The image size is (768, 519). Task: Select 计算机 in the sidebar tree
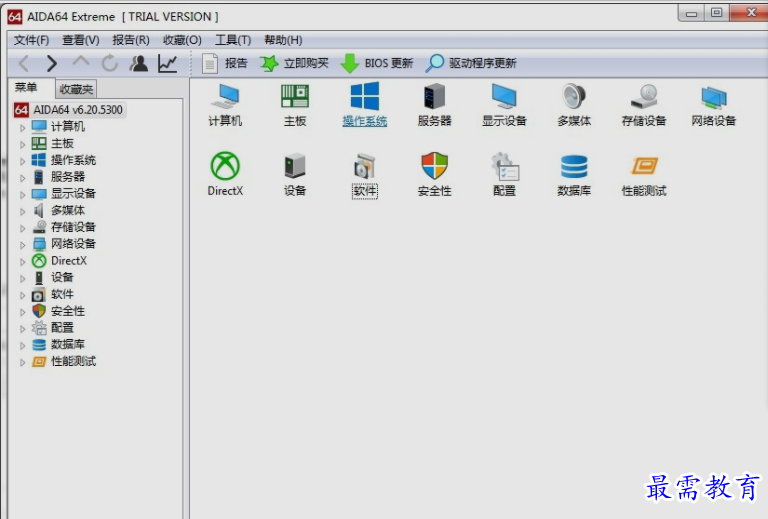click(x=68, y=126)
